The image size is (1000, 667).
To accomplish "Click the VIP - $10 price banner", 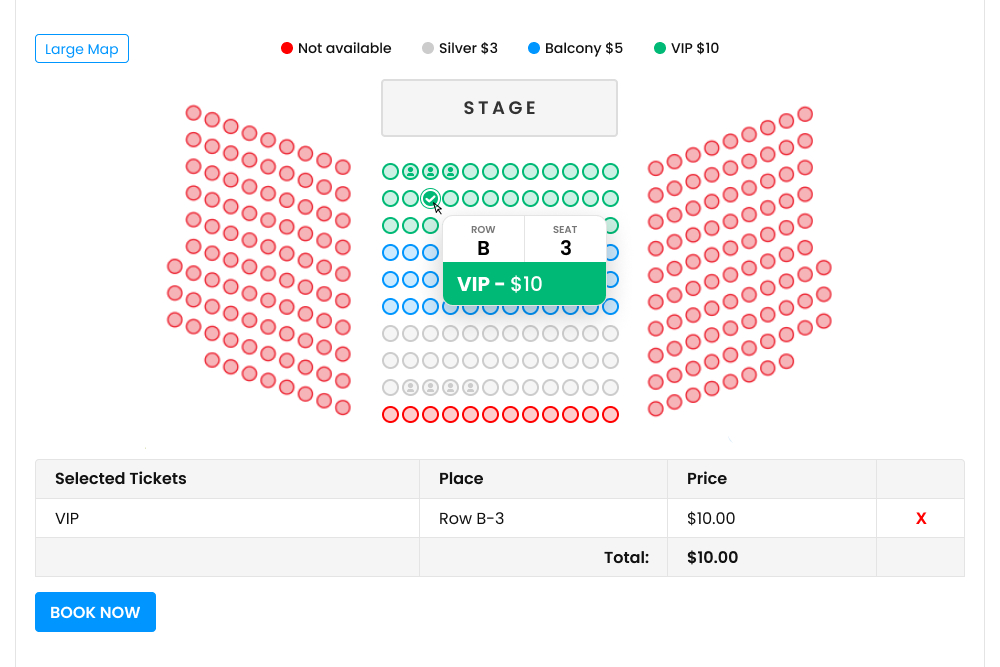I will (x=524, y=284).
